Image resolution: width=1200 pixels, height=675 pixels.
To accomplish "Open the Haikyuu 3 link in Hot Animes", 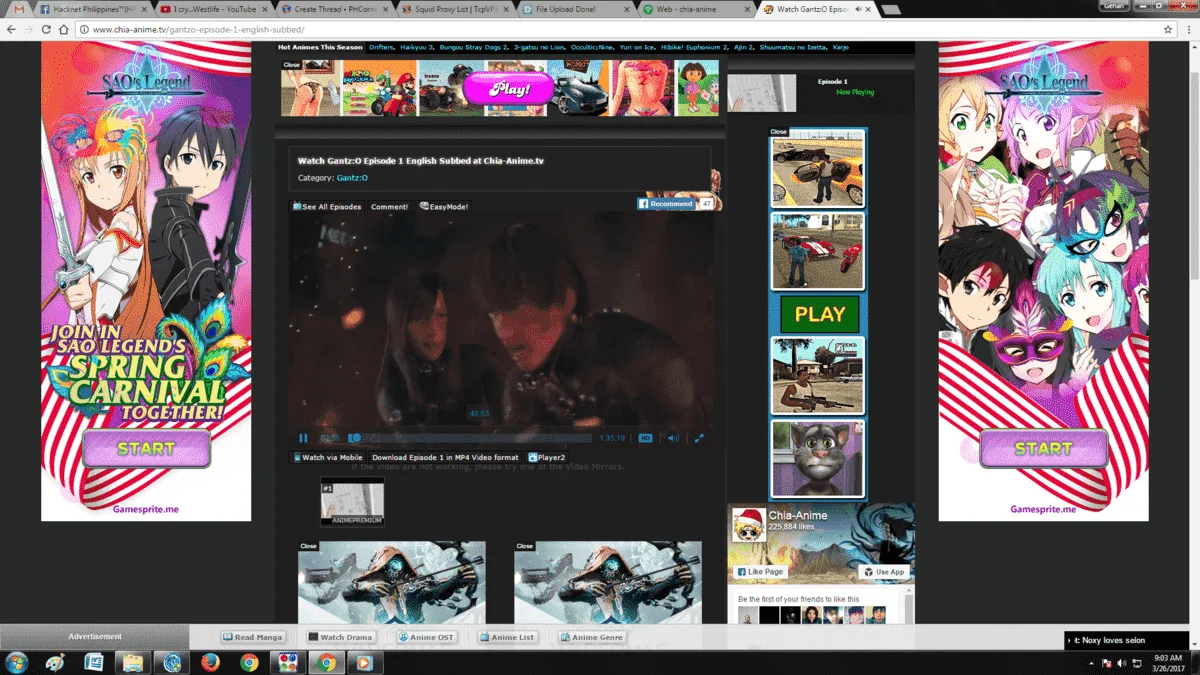I will point(417,48).
